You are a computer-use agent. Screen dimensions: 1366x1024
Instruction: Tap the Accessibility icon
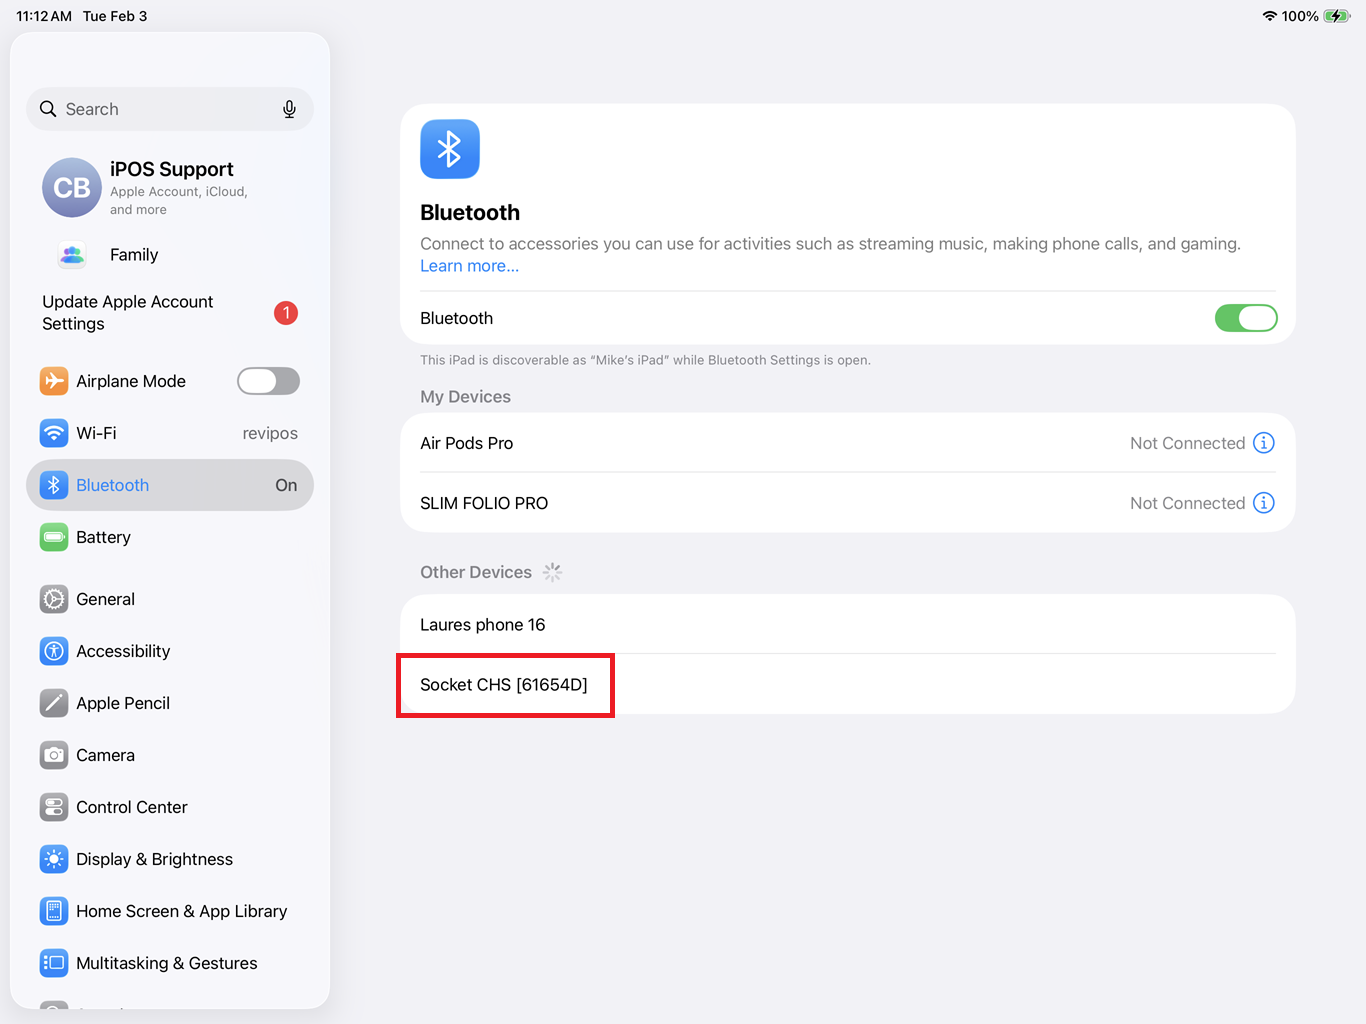click(x=54, y=651)
